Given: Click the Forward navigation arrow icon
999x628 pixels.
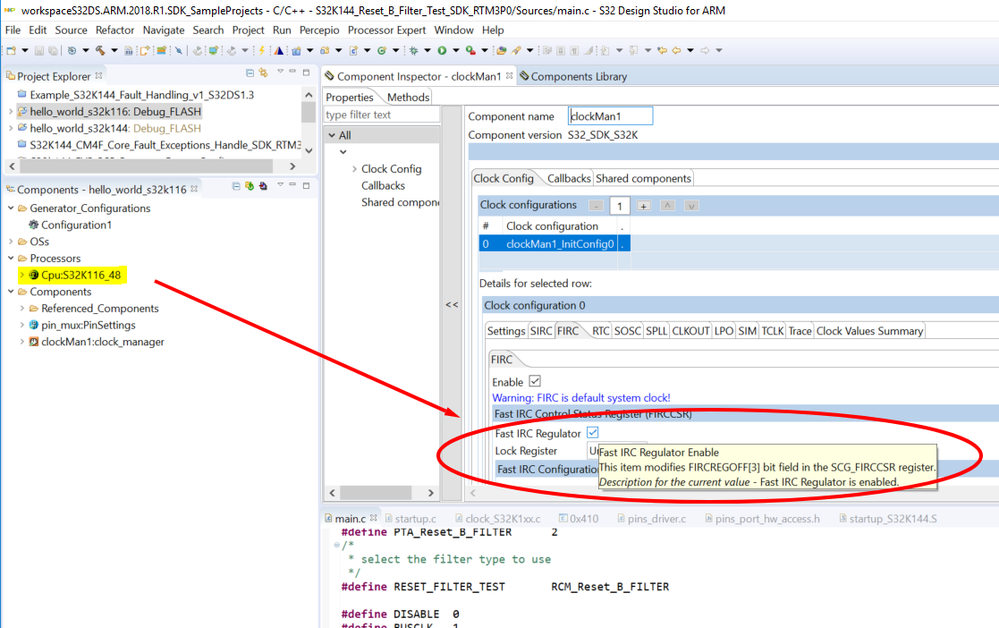Looking at the screenshot, I should tap(705, 50).
